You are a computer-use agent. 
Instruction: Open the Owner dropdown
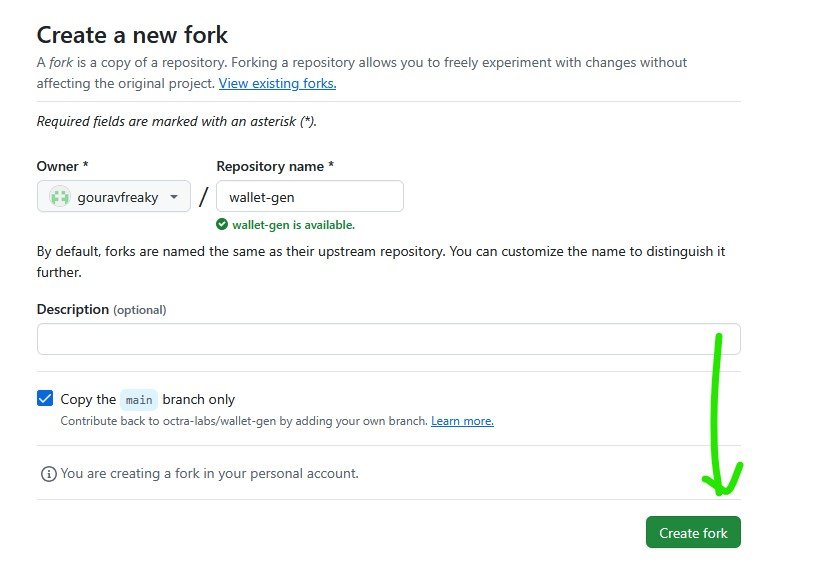tap(114, 196)
